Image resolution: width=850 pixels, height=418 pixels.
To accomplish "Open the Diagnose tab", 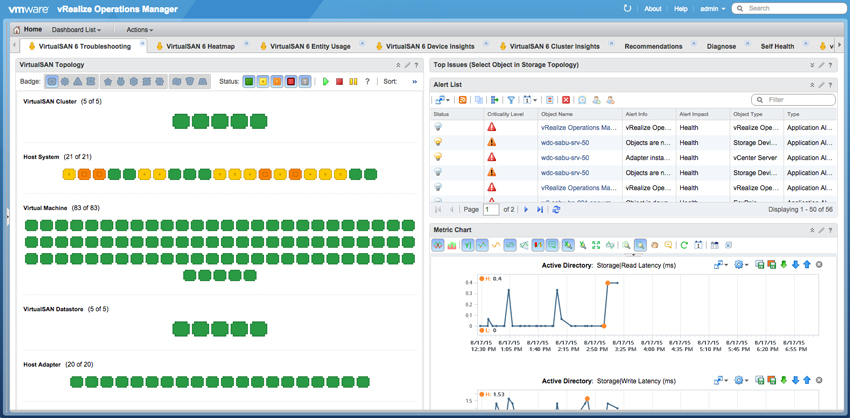I will [722, 47].
